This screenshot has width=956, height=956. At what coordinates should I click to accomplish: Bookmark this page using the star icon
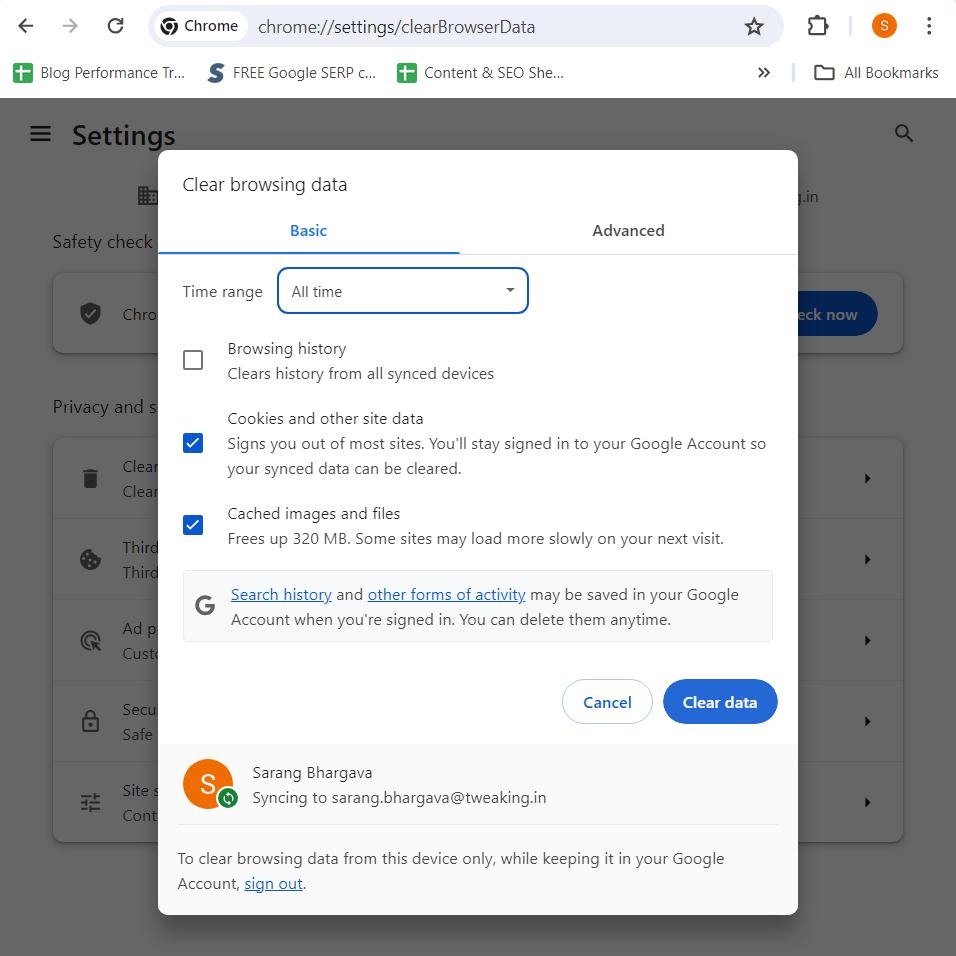754,27
